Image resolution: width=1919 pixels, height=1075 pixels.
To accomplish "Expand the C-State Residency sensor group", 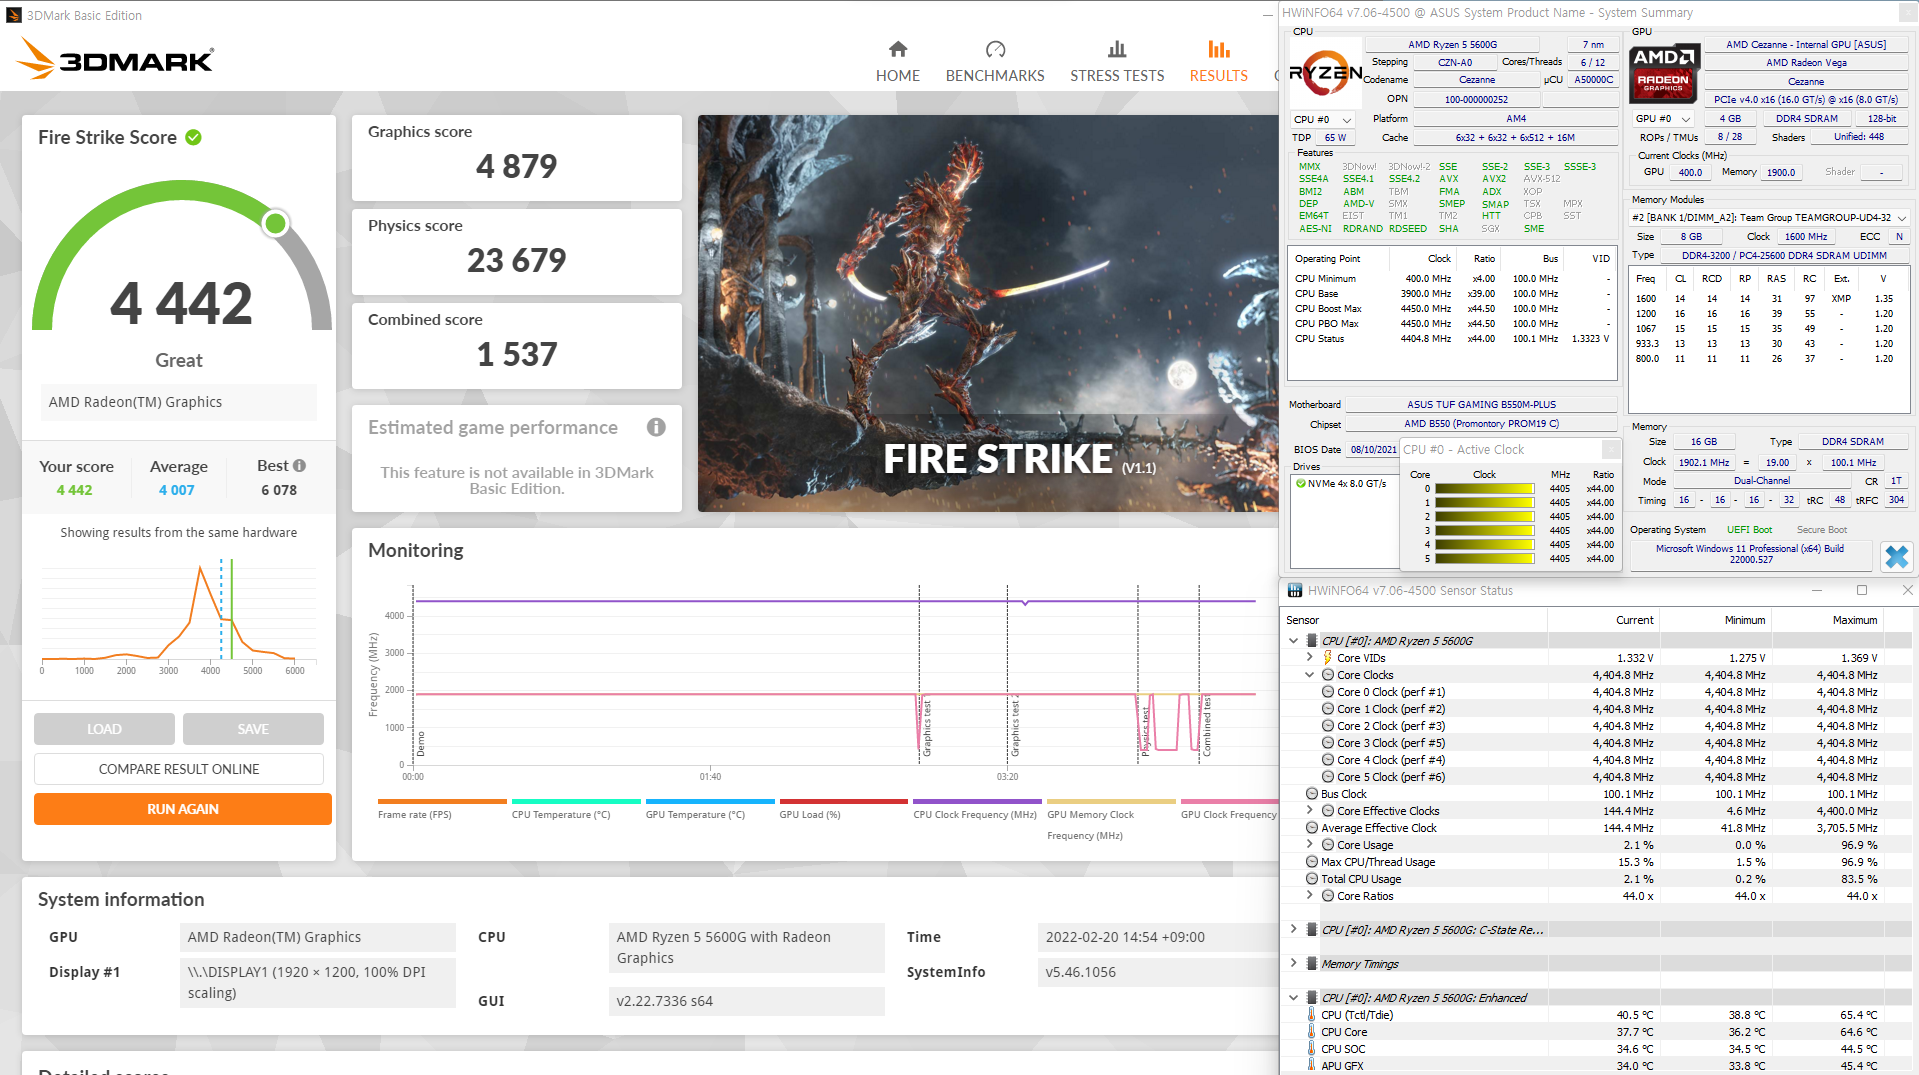I will click(x=1294, y=930).
